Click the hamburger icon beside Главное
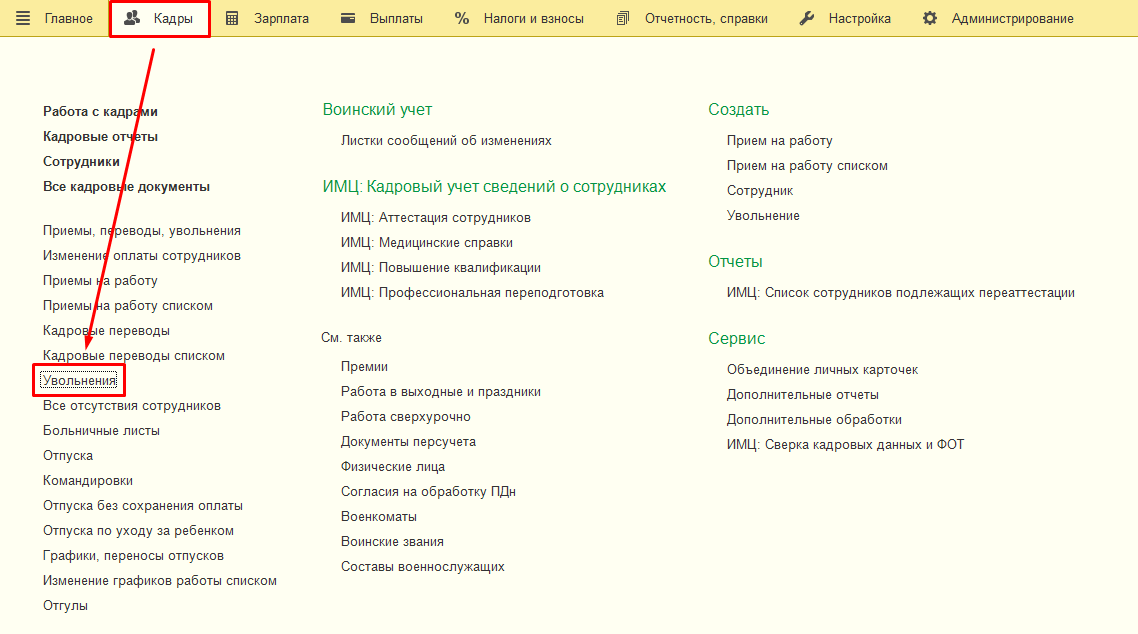1138x634 pixels. point(23,19)
